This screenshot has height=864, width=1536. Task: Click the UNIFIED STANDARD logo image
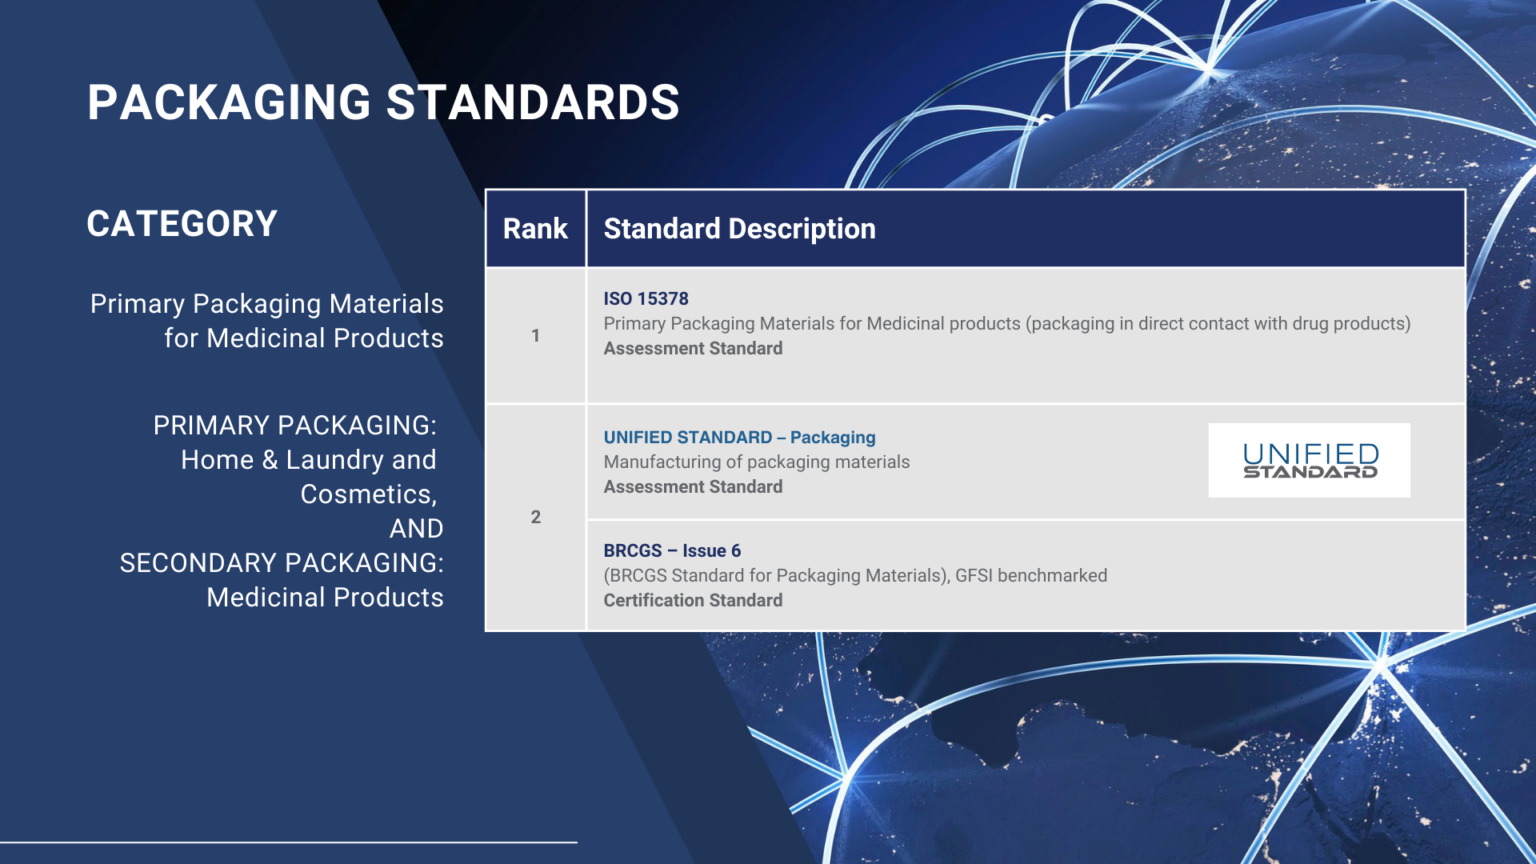(x=1309, y=460)
